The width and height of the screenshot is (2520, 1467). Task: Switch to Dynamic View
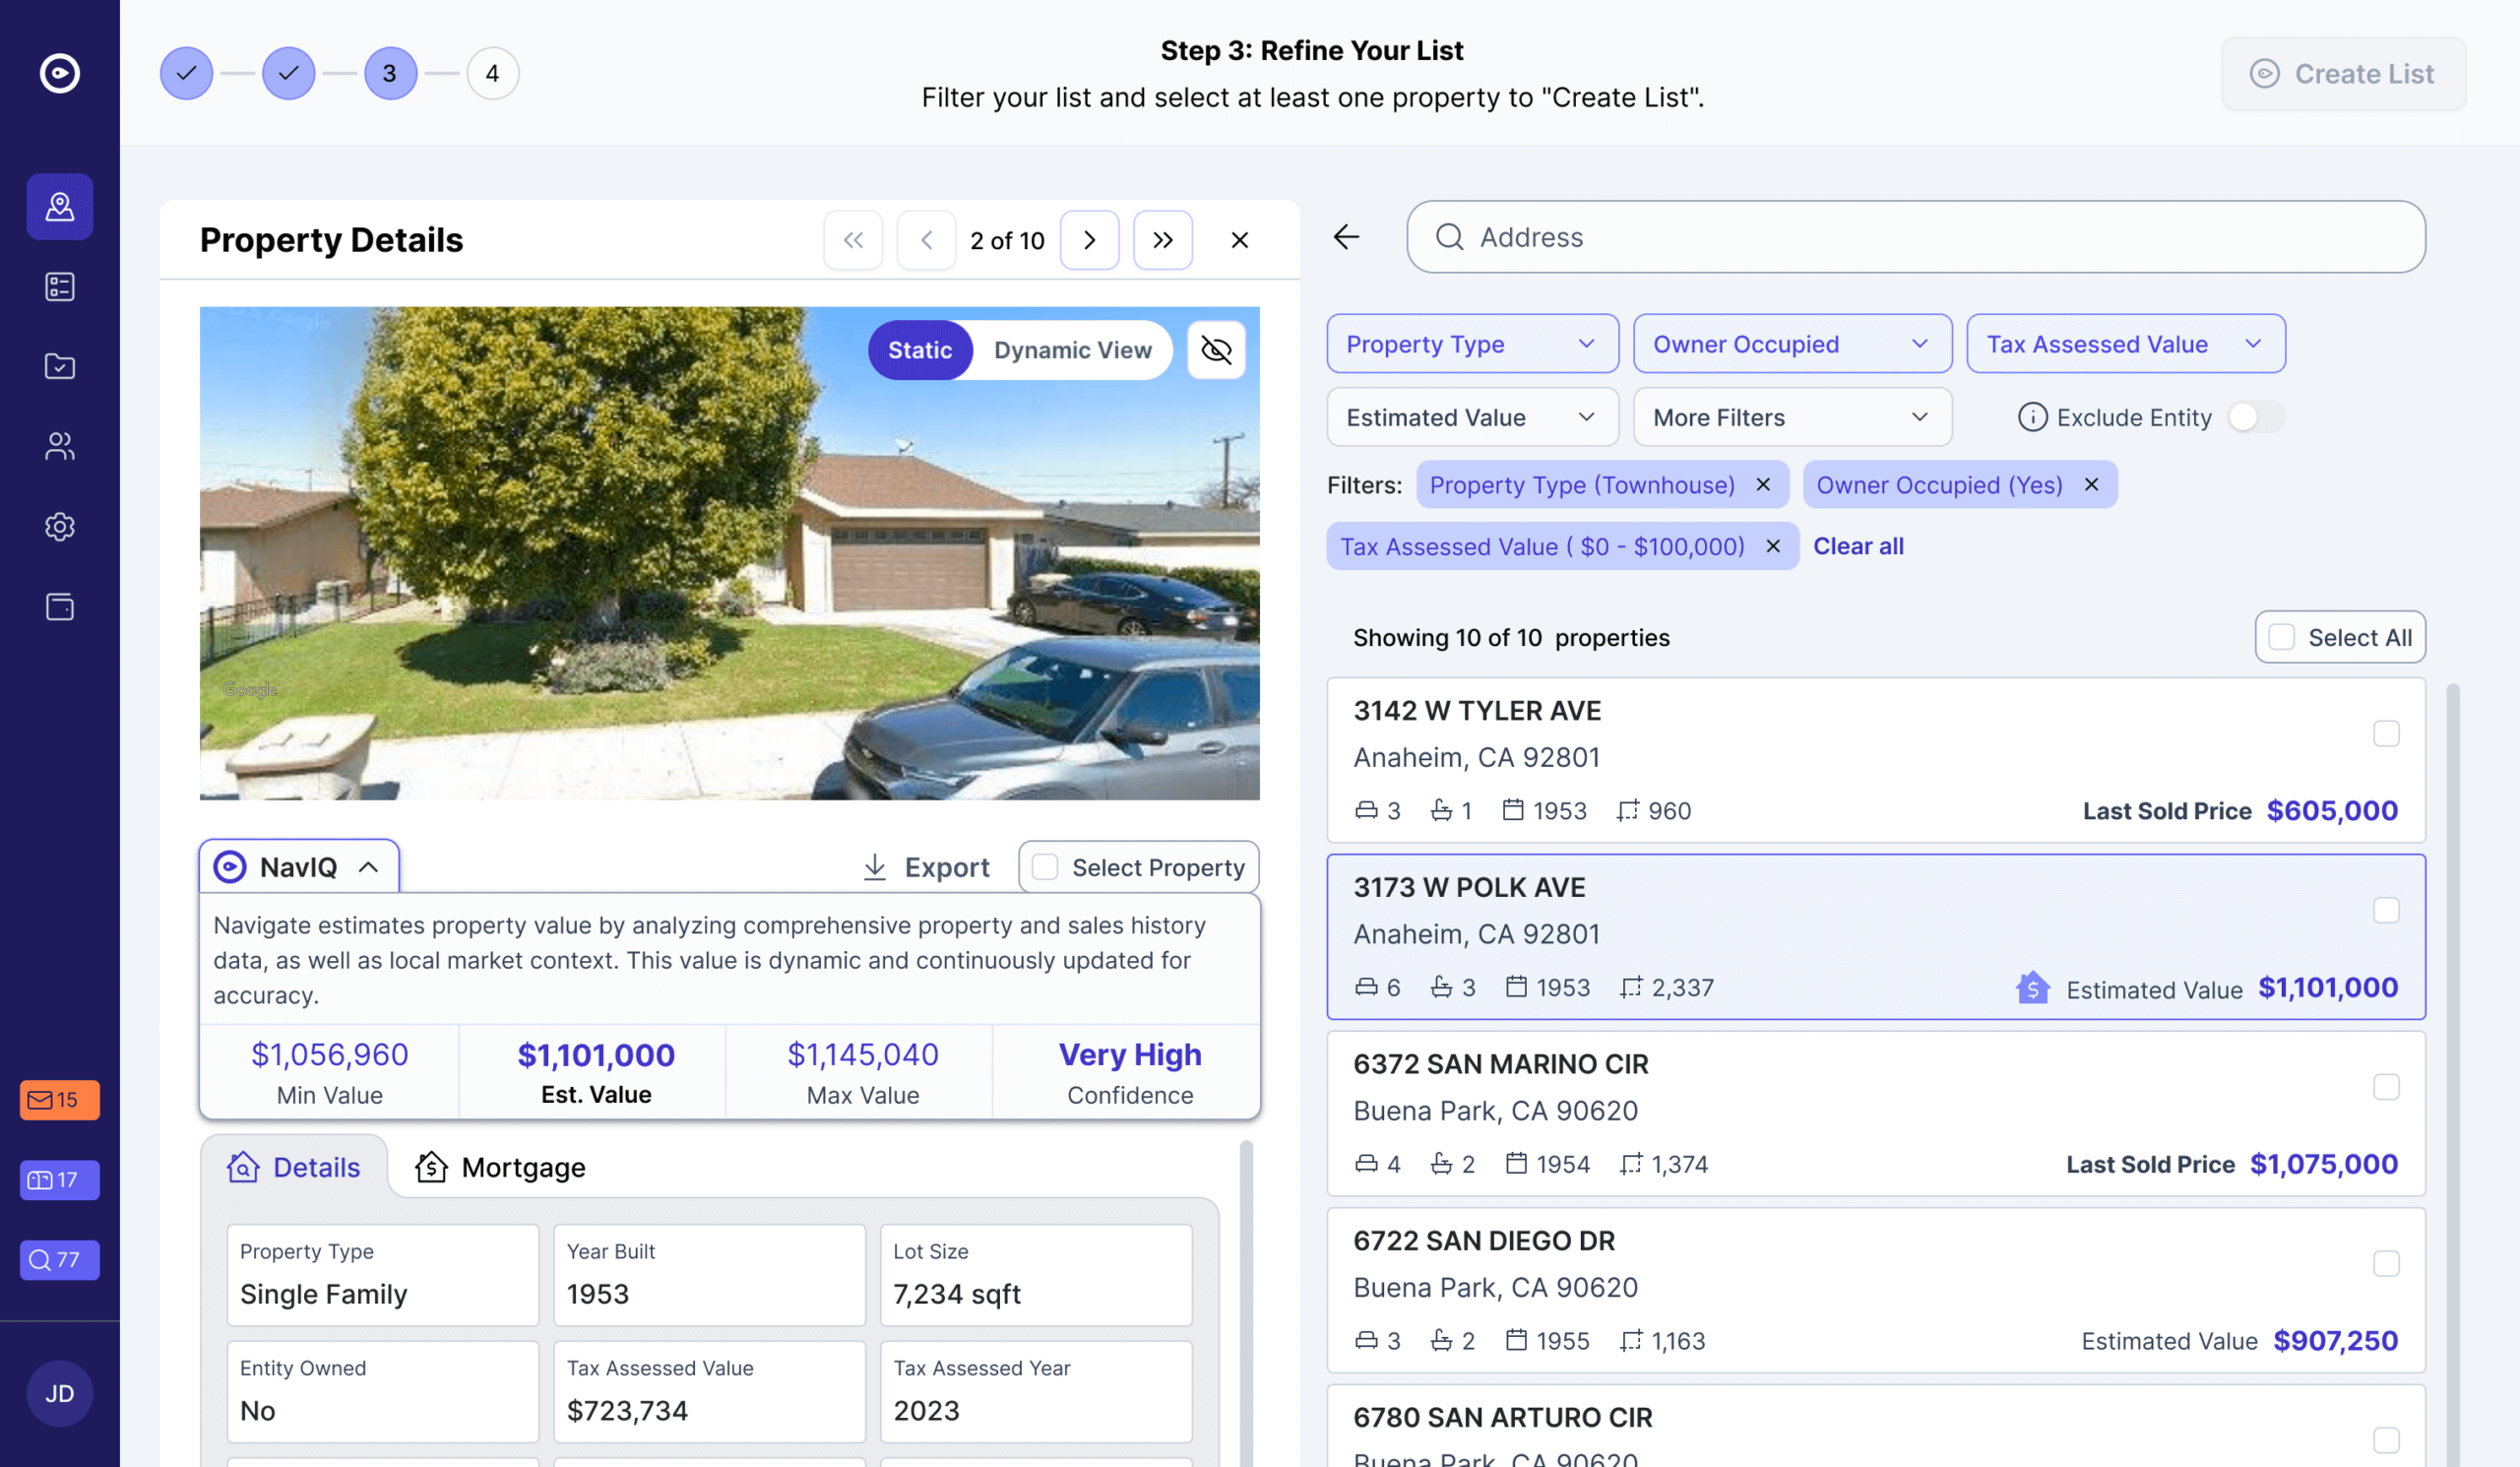pyautogui.click(x=1072, y=350)
